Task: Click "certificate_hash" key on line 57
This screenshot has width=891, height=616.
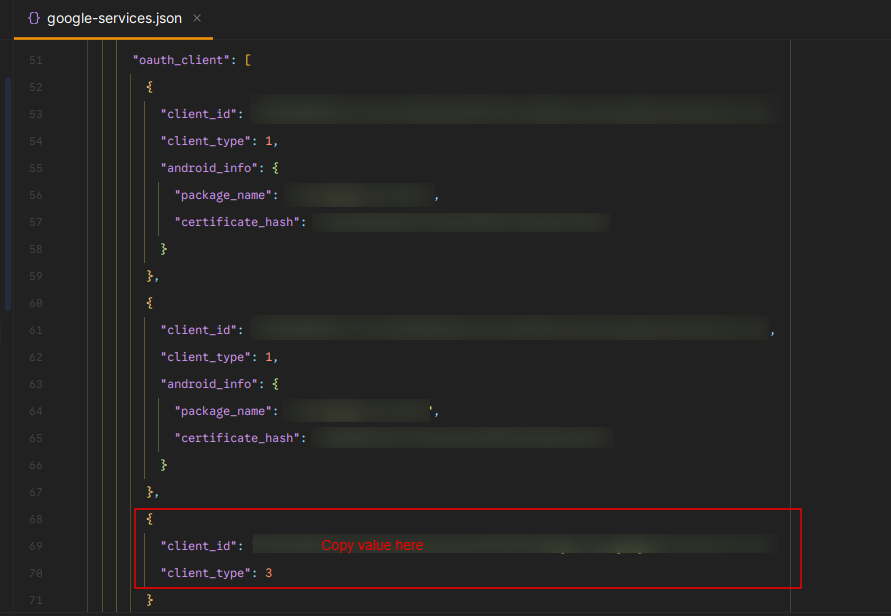Action: pyautogui.click(x=239, y=222)
